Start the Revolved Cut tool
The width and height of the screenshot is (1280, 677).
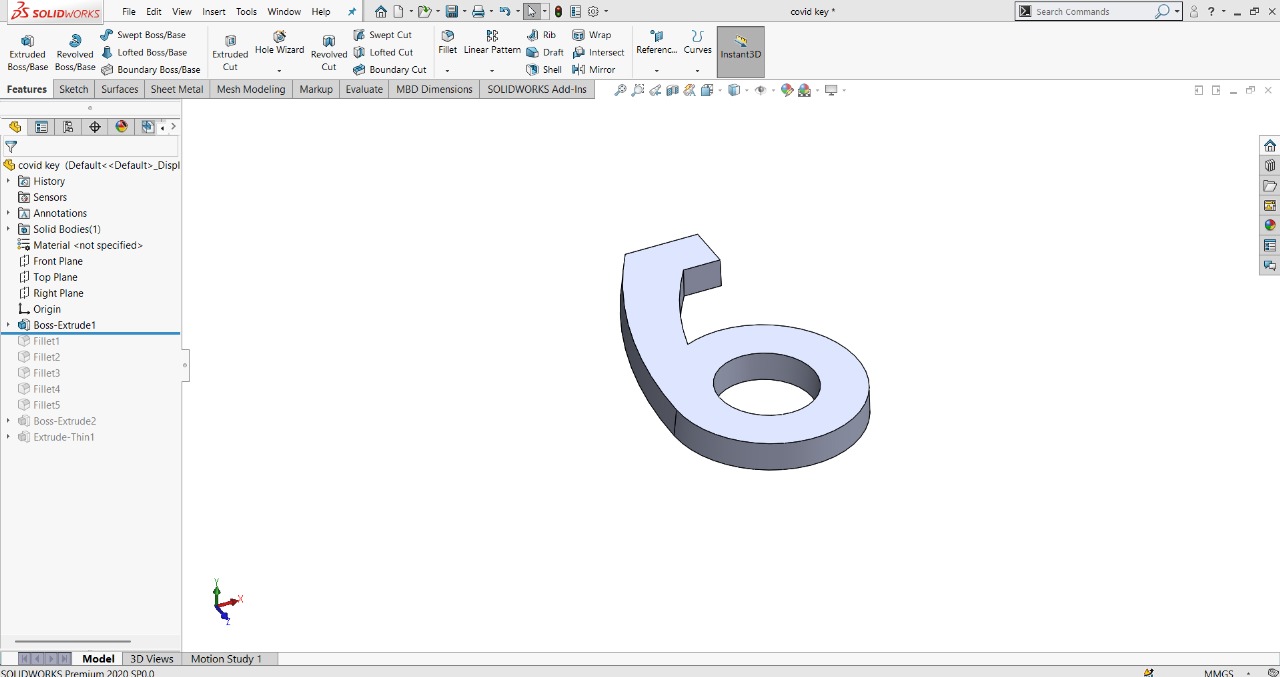click(328, 53)
